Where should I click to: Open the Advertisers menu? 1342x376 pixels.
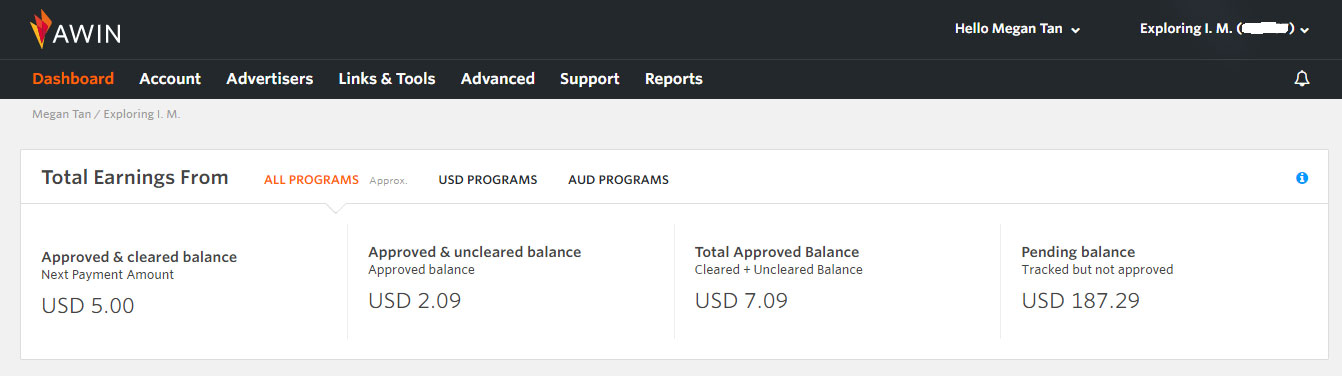[269, 78]
